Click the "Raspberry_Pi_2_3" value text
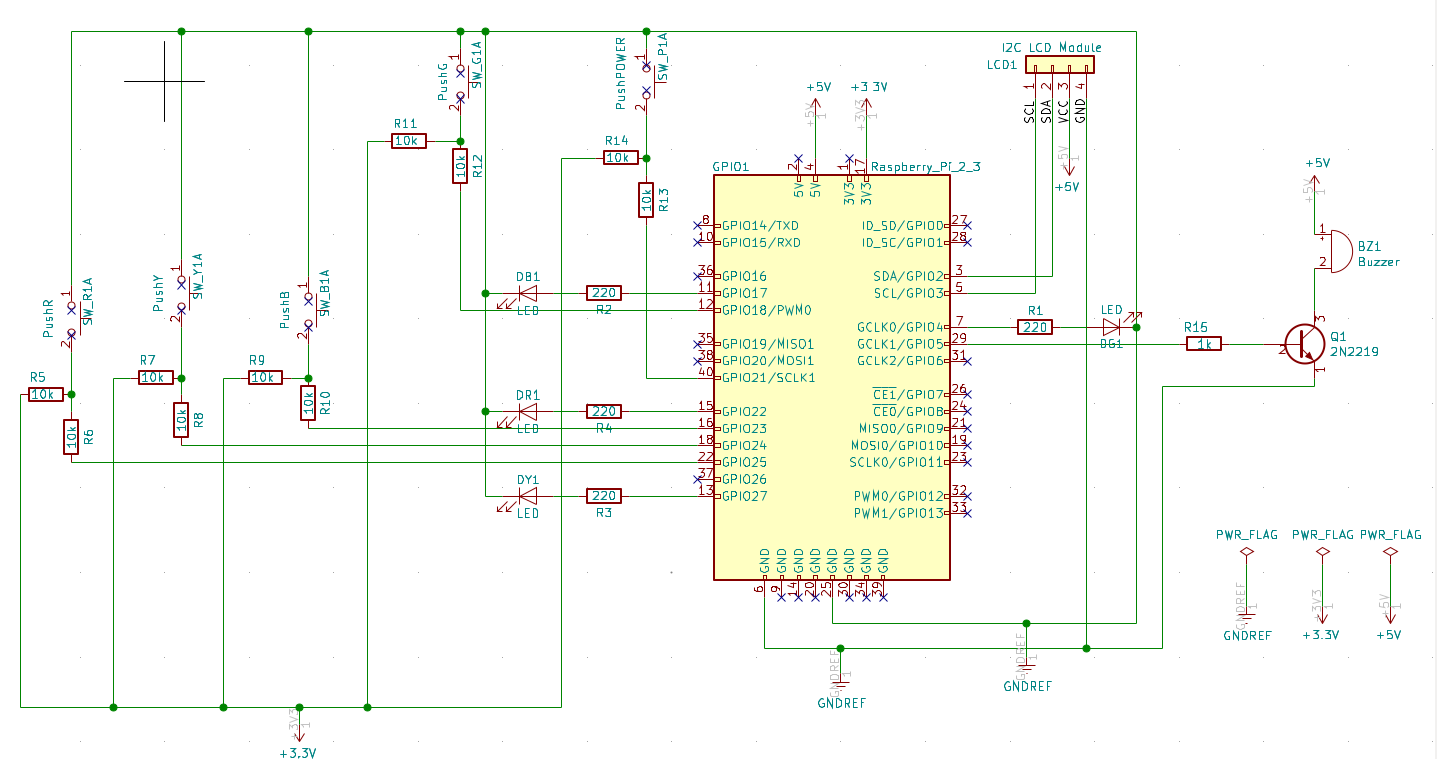The height and width of the screenshot is (759, 1437). [926, 167]
